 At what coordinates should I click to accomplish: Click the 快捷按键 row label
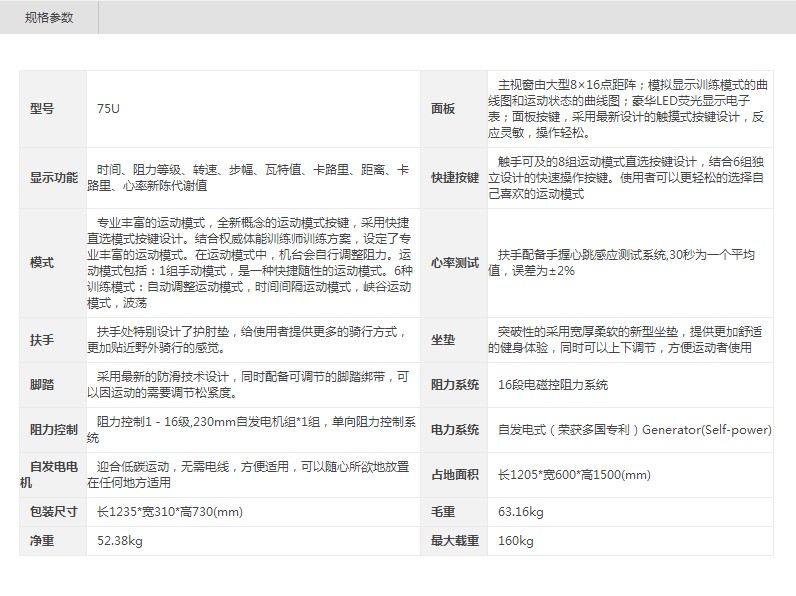454,177
